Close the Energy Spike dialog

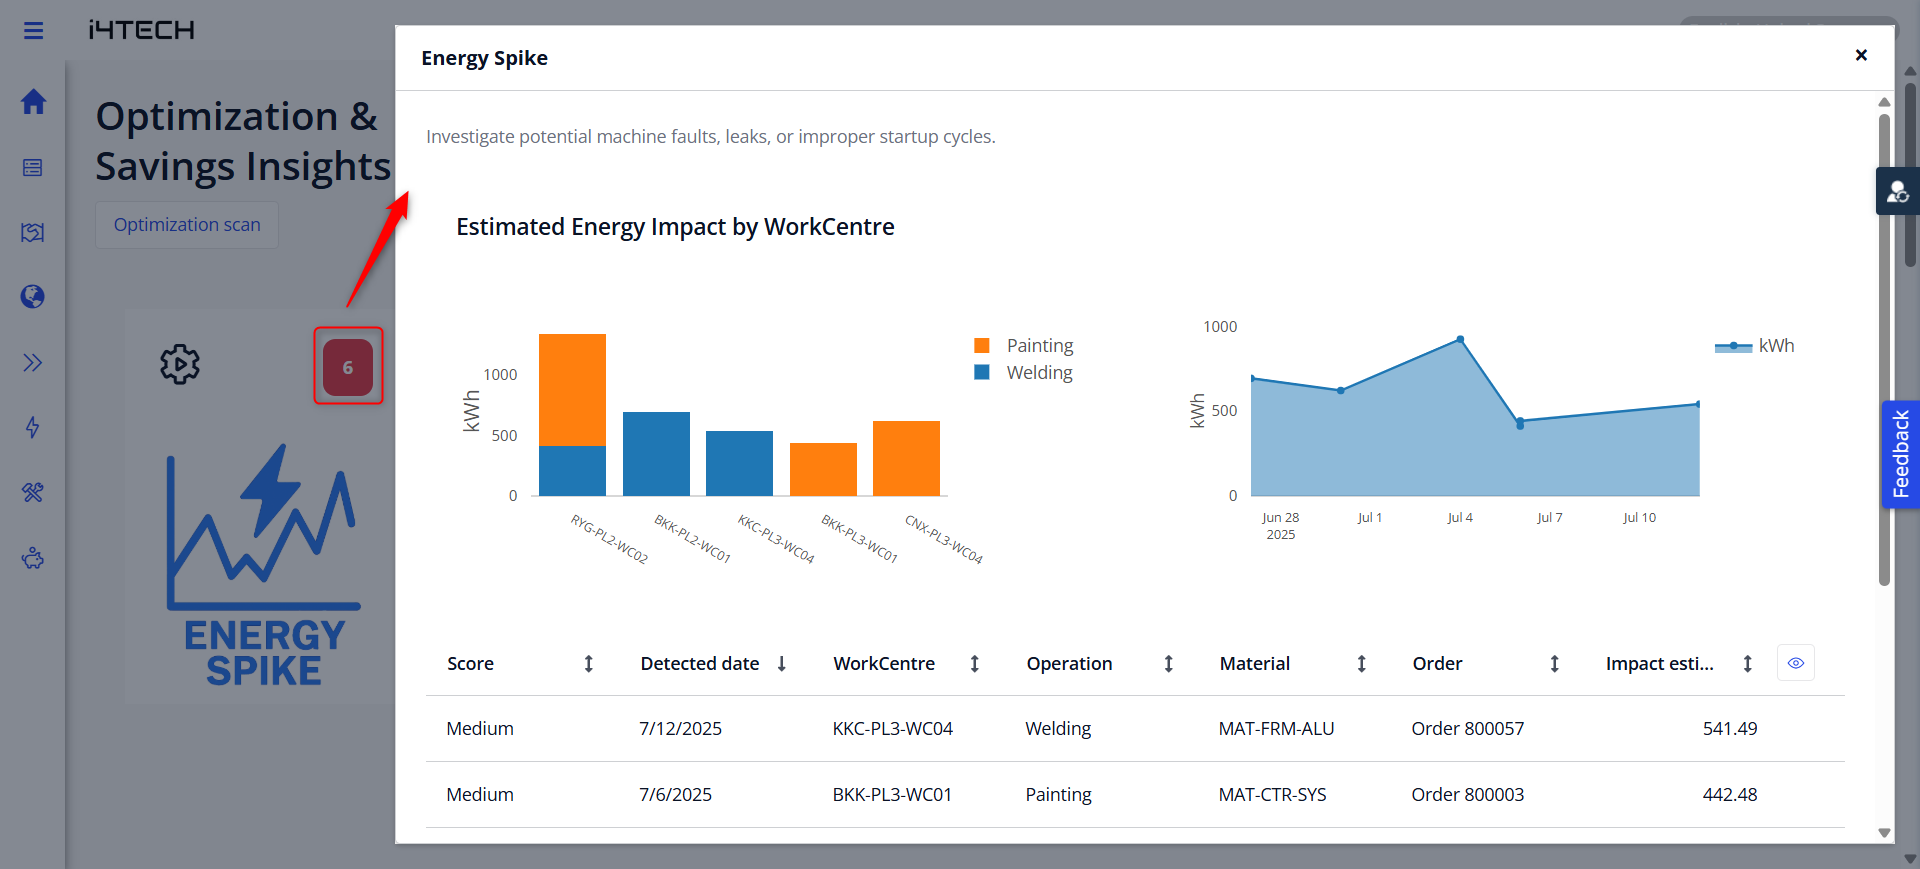(x=1861, y=55)
